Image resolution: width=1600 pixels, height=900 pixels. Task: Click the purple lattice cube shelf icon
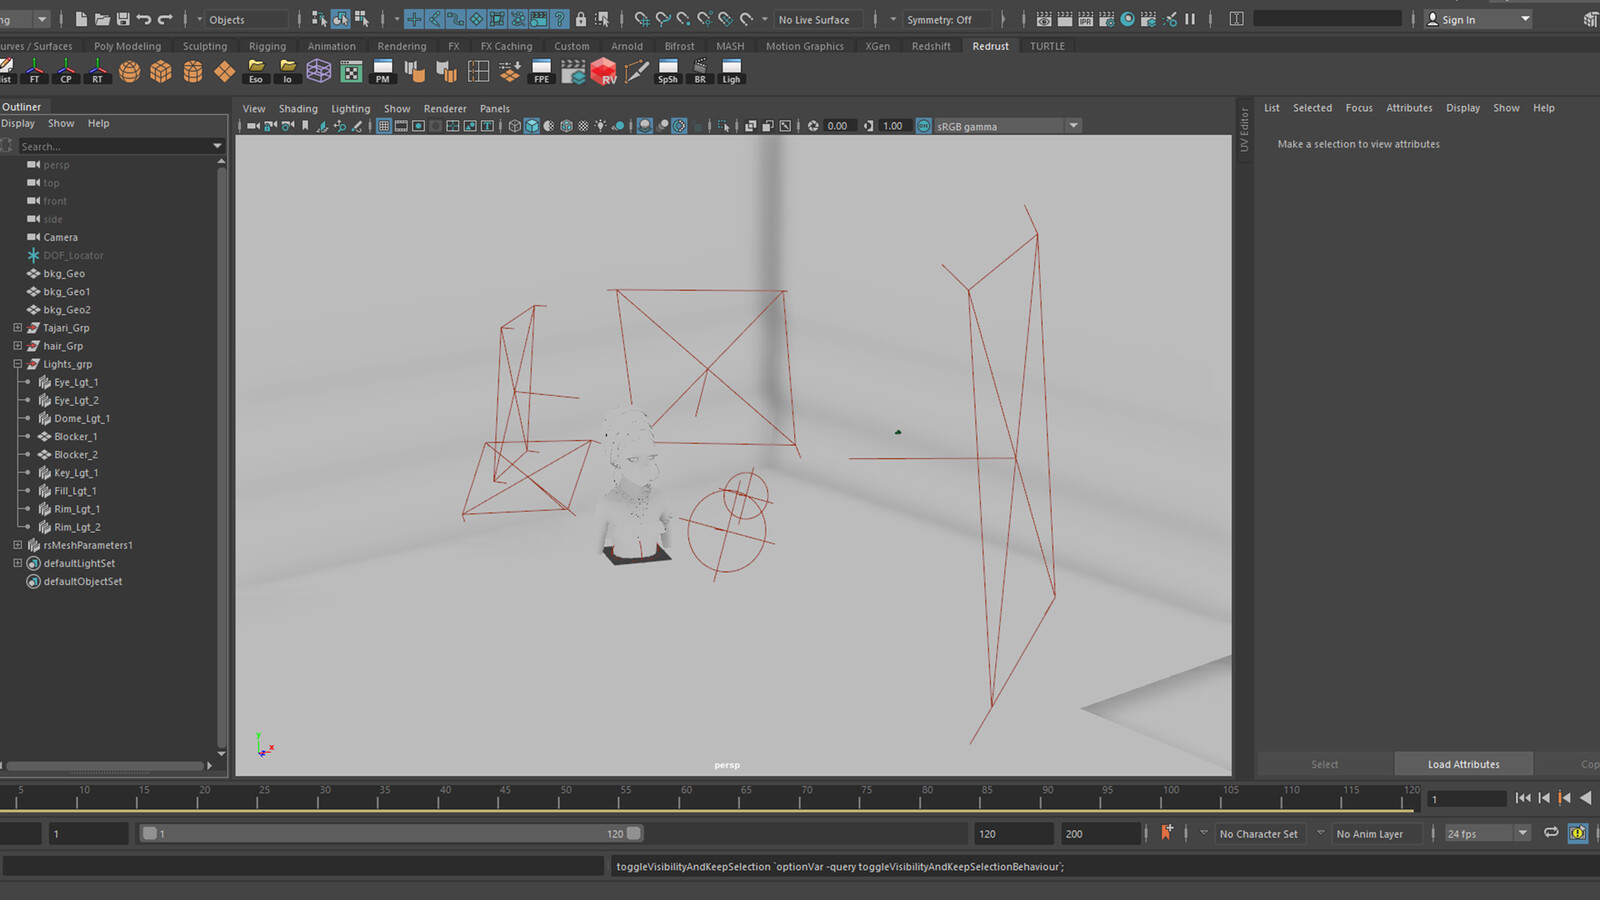pos(319,71)
